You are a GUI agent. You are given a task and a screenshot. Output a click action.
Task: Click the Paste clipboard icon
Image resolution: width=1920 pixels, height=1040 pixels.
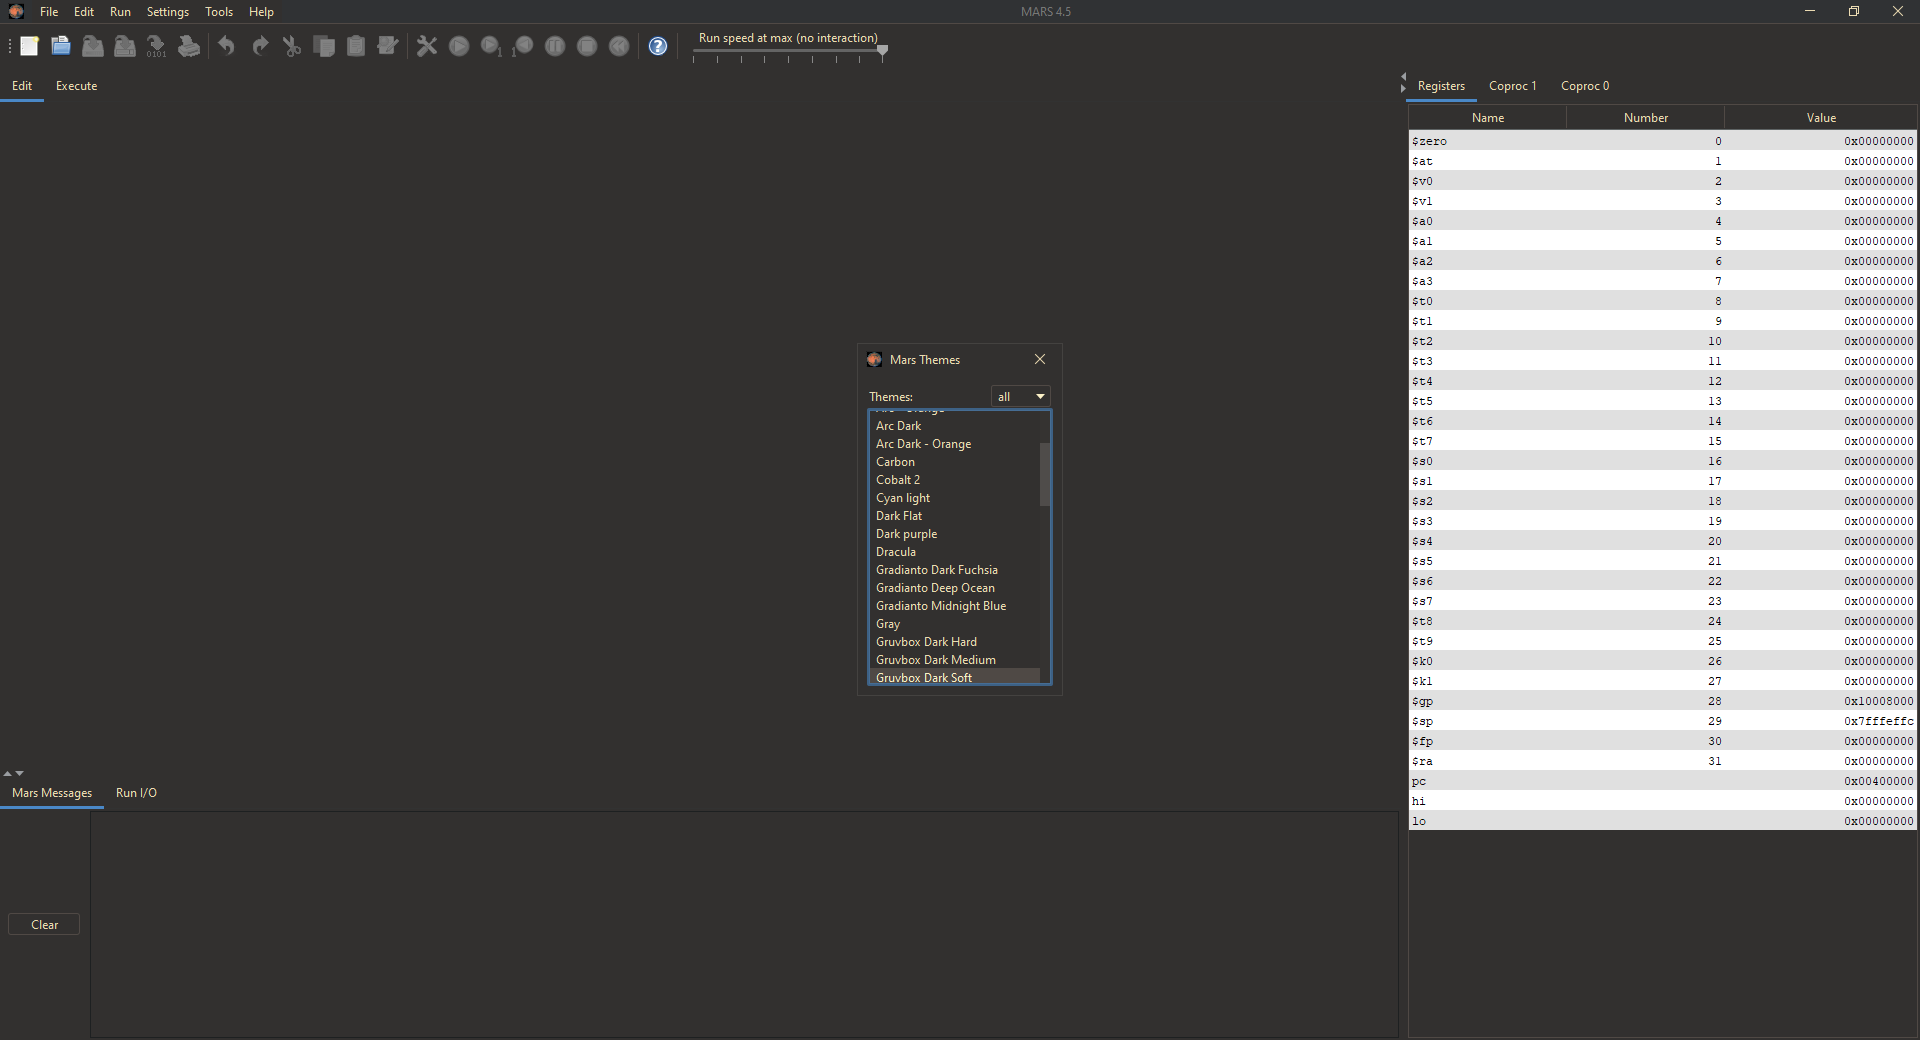click(356, 46)
